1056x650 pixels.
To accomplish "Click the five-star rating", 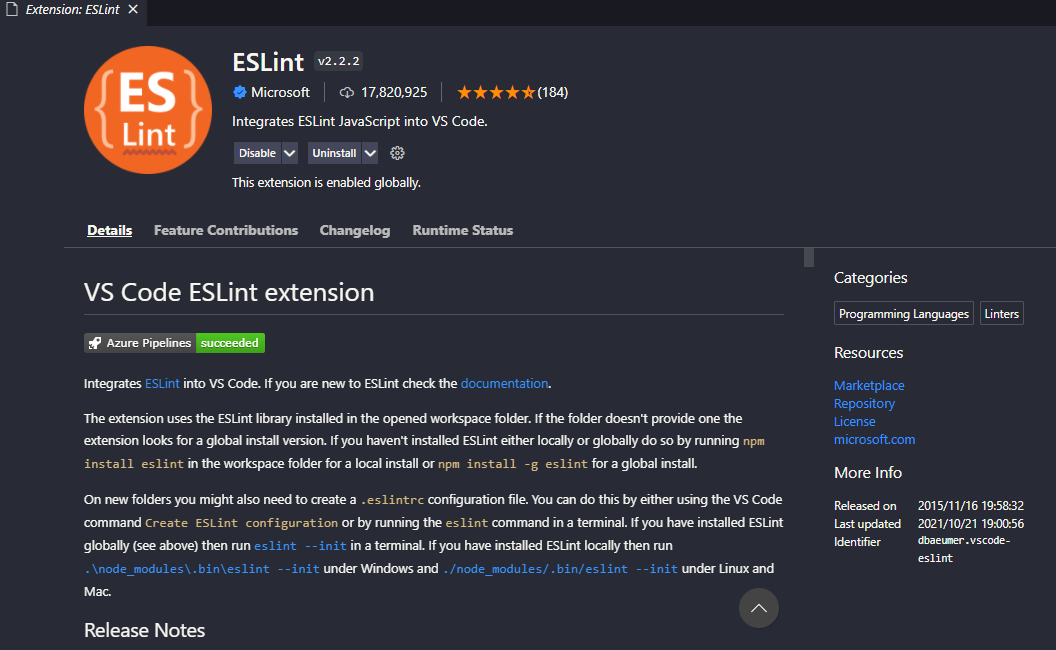I will click(496, 92).
